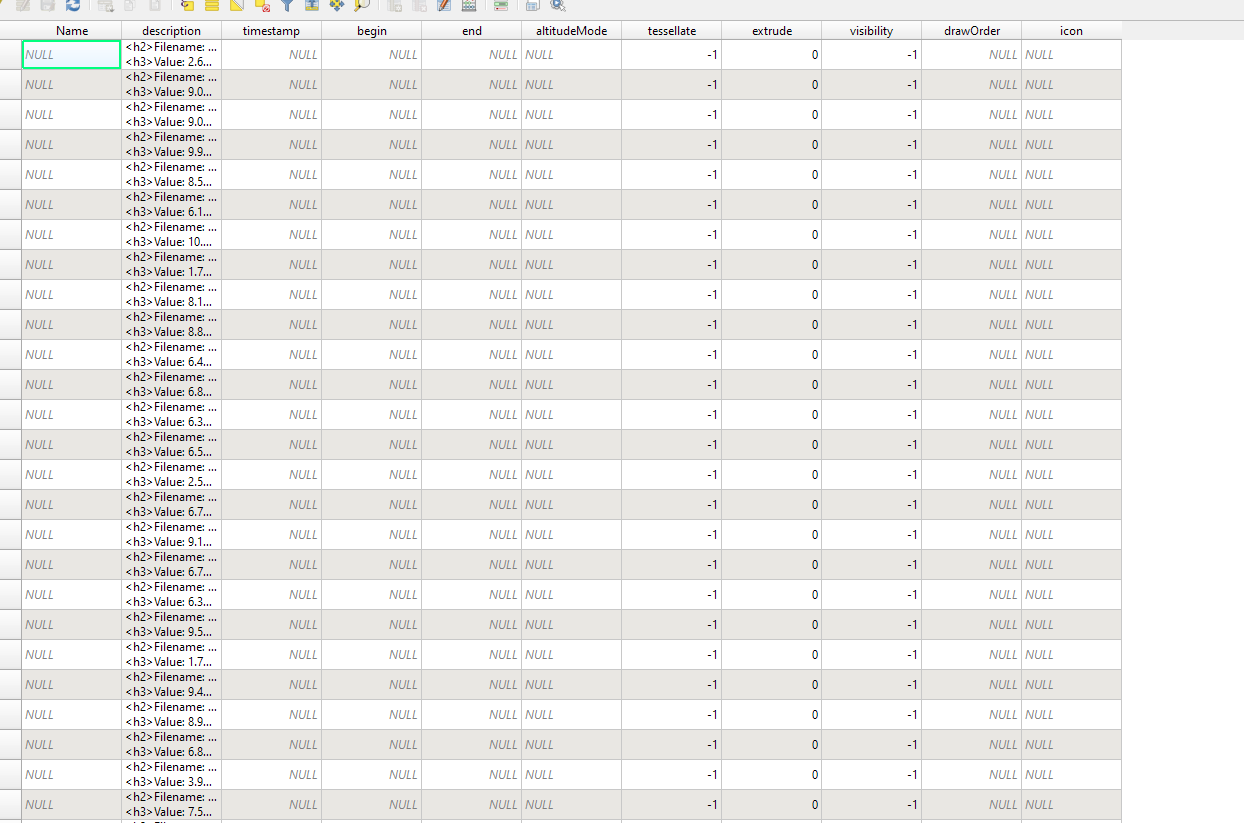Click the altitudeMode column header
Screen dimensions: 1244x823
click(572, 31)
